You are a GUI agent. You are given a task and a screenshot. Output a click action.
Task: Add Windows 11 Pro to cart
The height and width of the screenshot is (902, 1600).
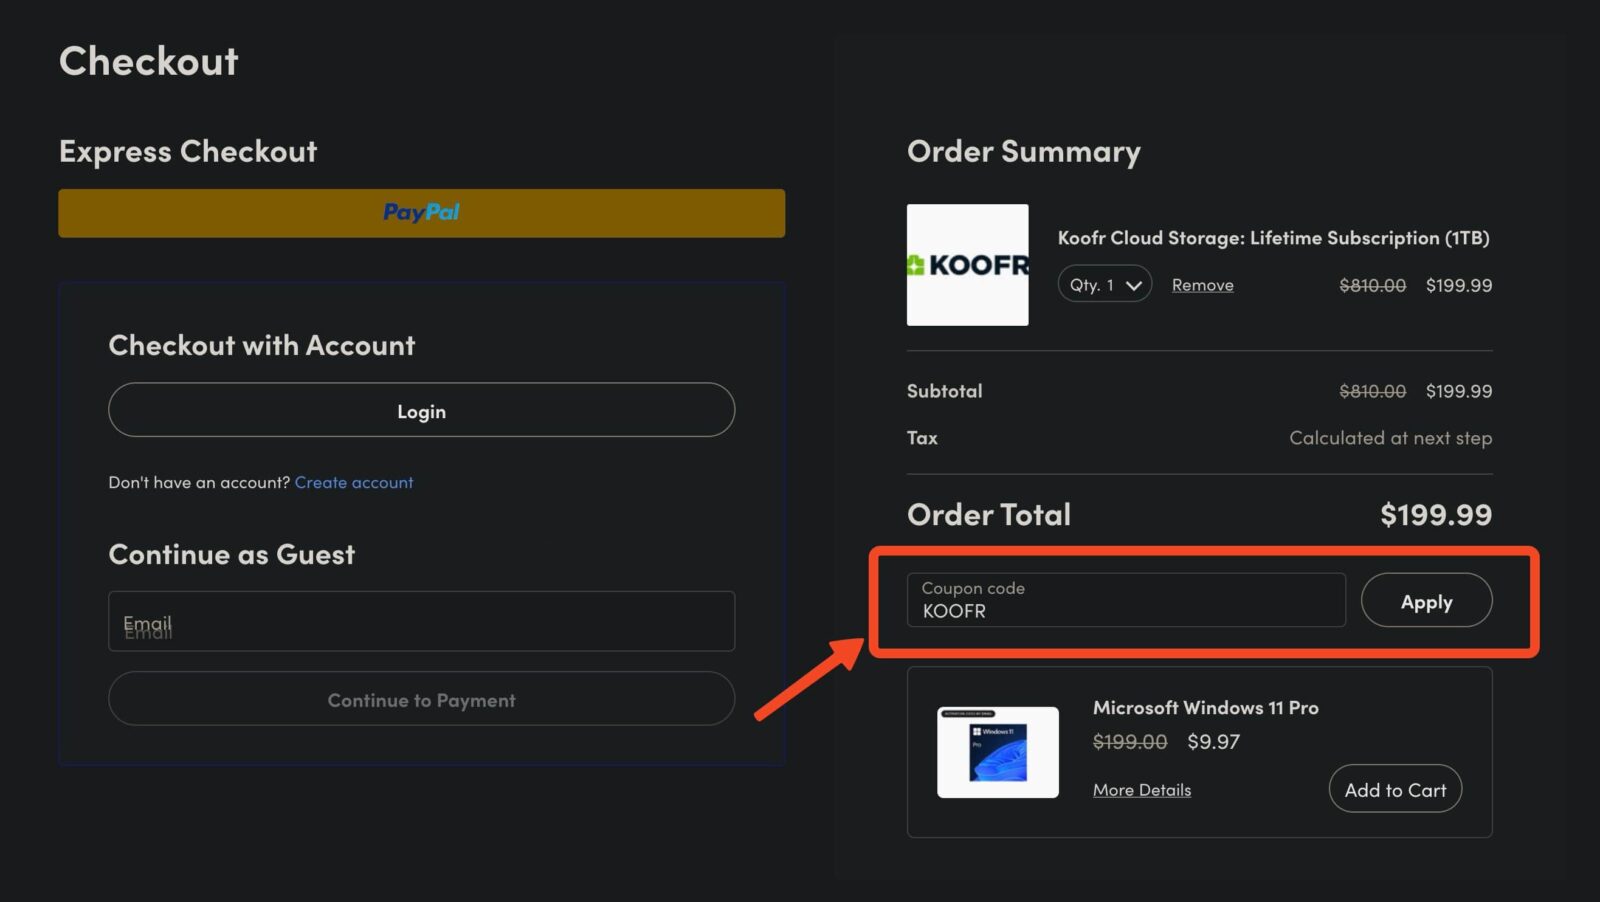(x=1394, y=790)
